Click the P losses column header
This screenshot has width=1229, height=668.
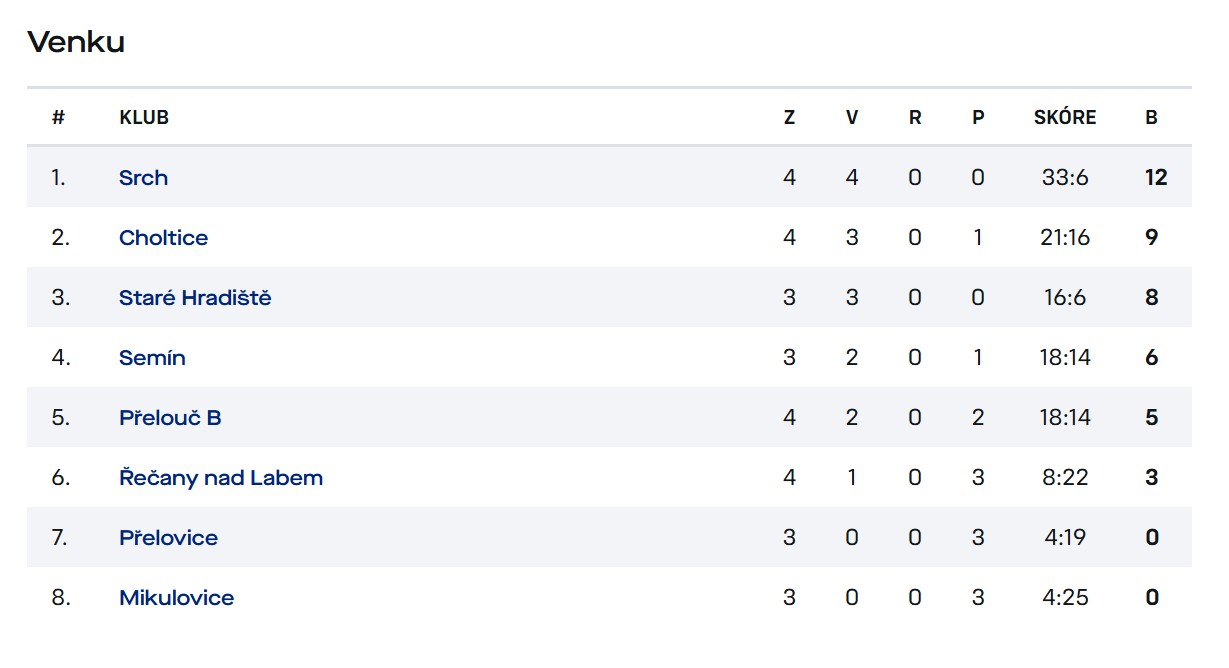point(978,117)
